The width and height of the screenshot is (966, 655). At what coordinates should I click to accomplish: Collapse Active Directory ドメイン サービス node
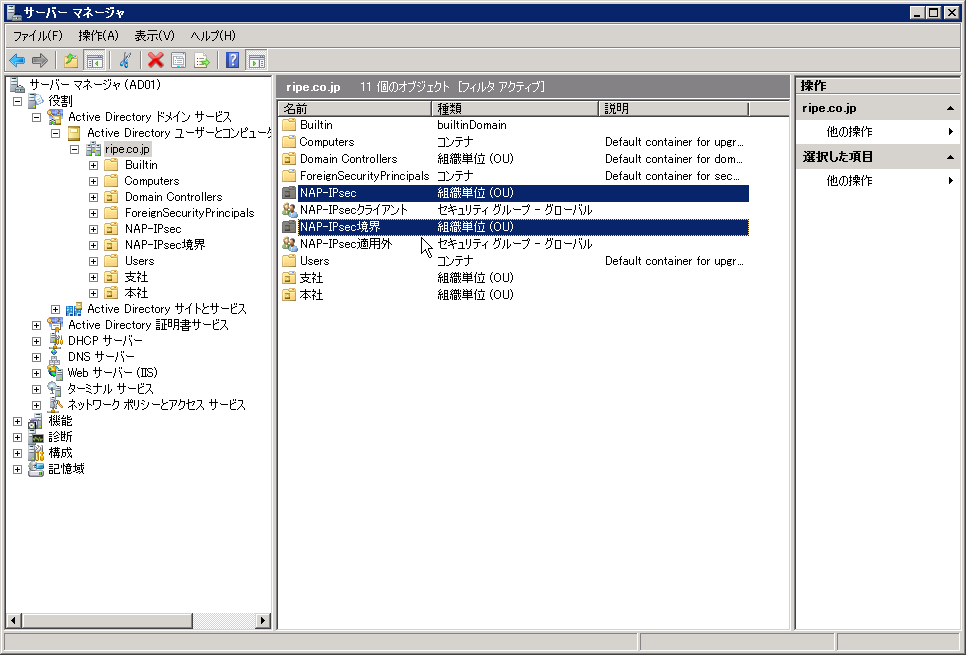[x=36, y=117]
